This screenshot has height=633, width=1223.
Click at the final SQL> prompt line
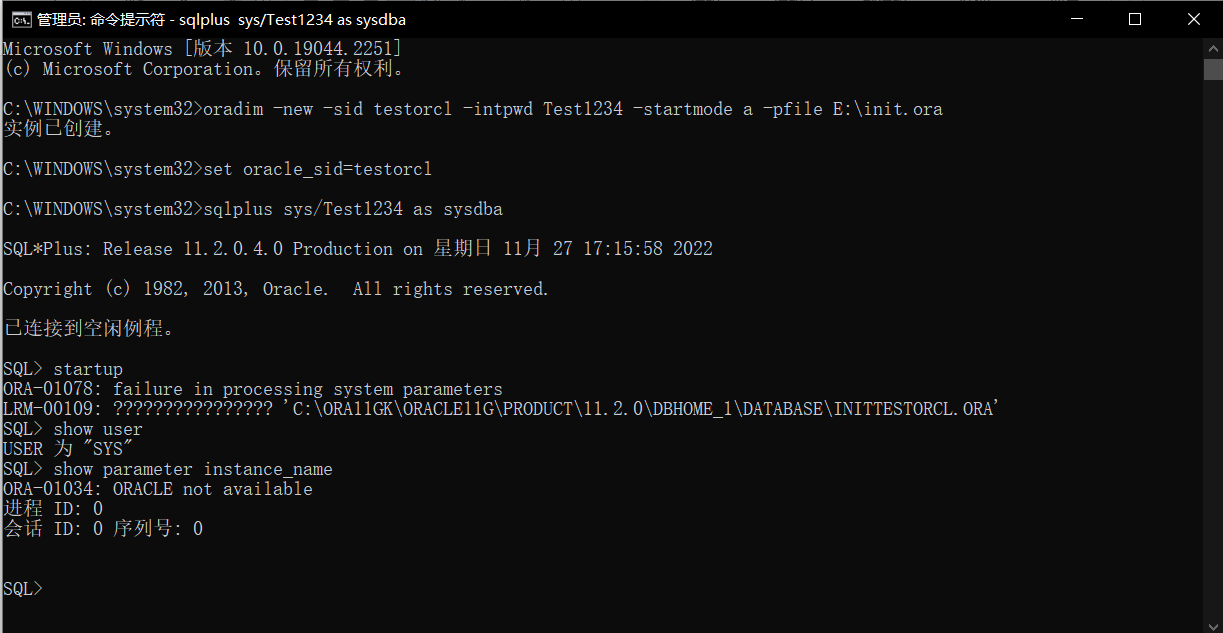tap(23, 589)
